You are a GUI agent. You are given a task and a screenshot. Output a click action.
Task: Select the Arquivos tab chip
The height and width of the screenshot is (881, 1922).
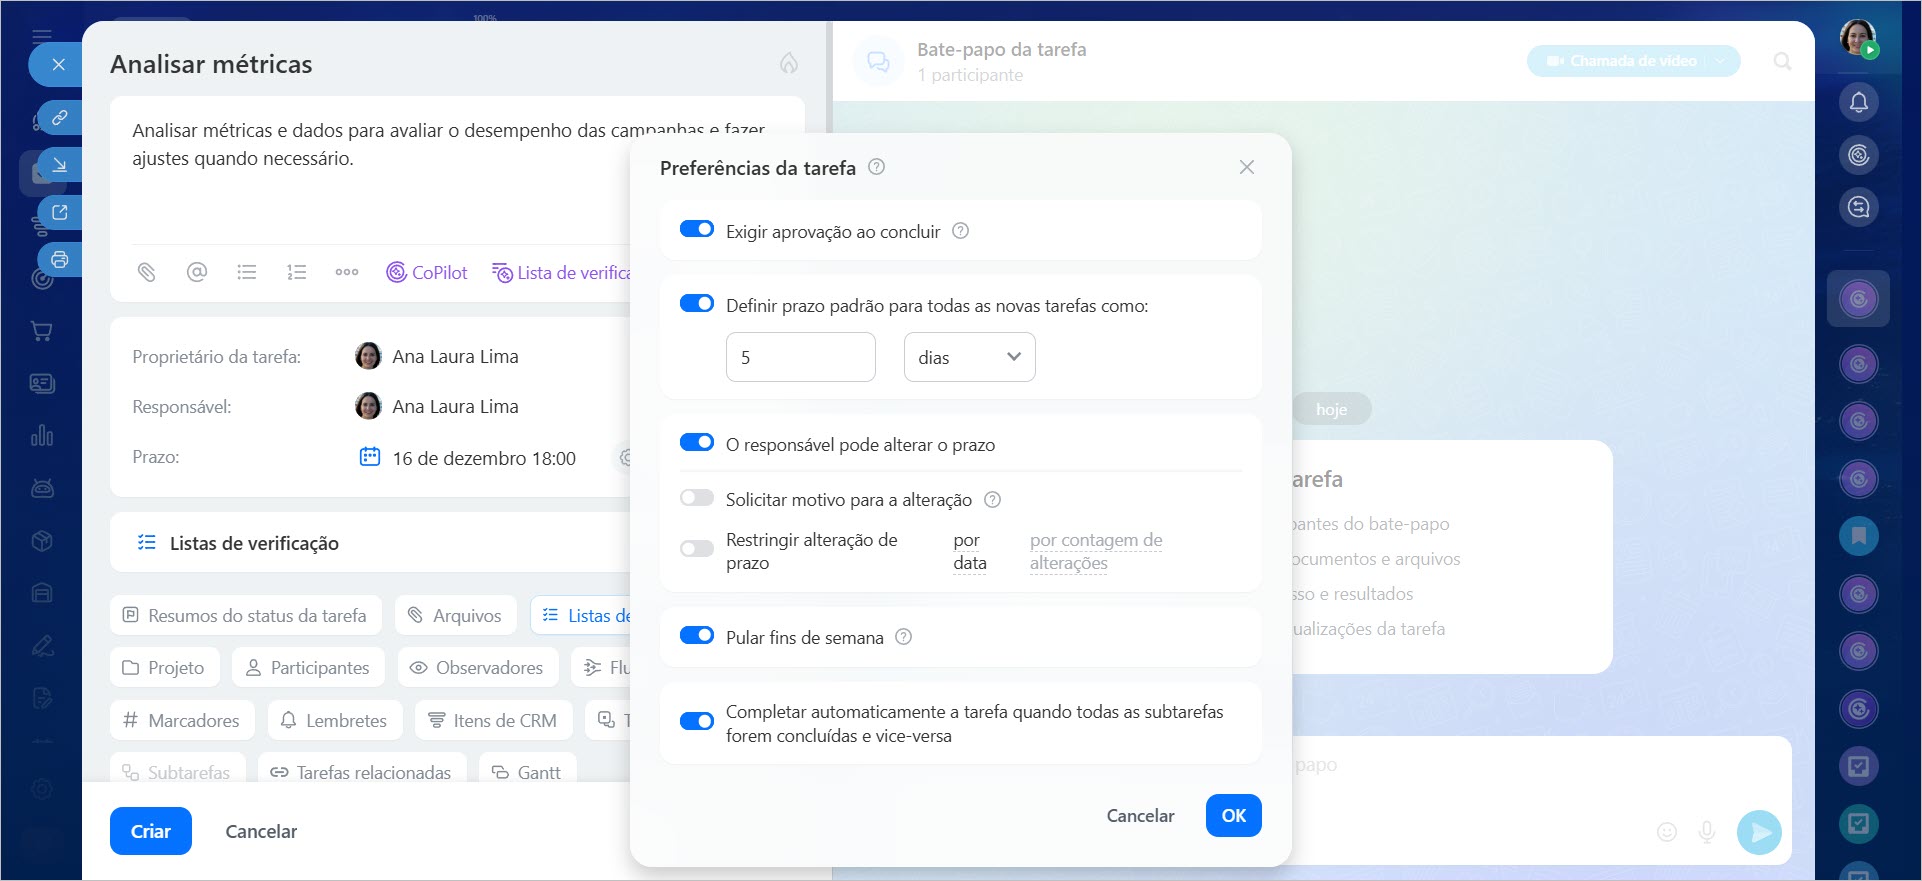(456, 615)
